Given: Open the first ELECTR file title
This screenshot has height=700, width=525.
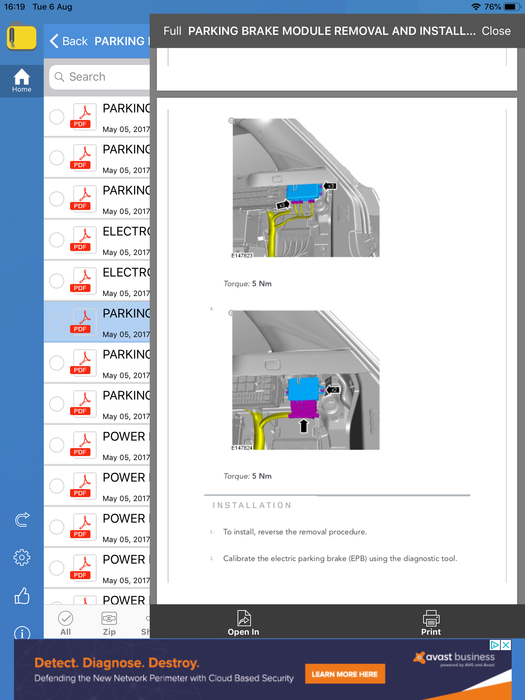Looking at the screenshot, I should pyautogui.click(x=126, y=232).
